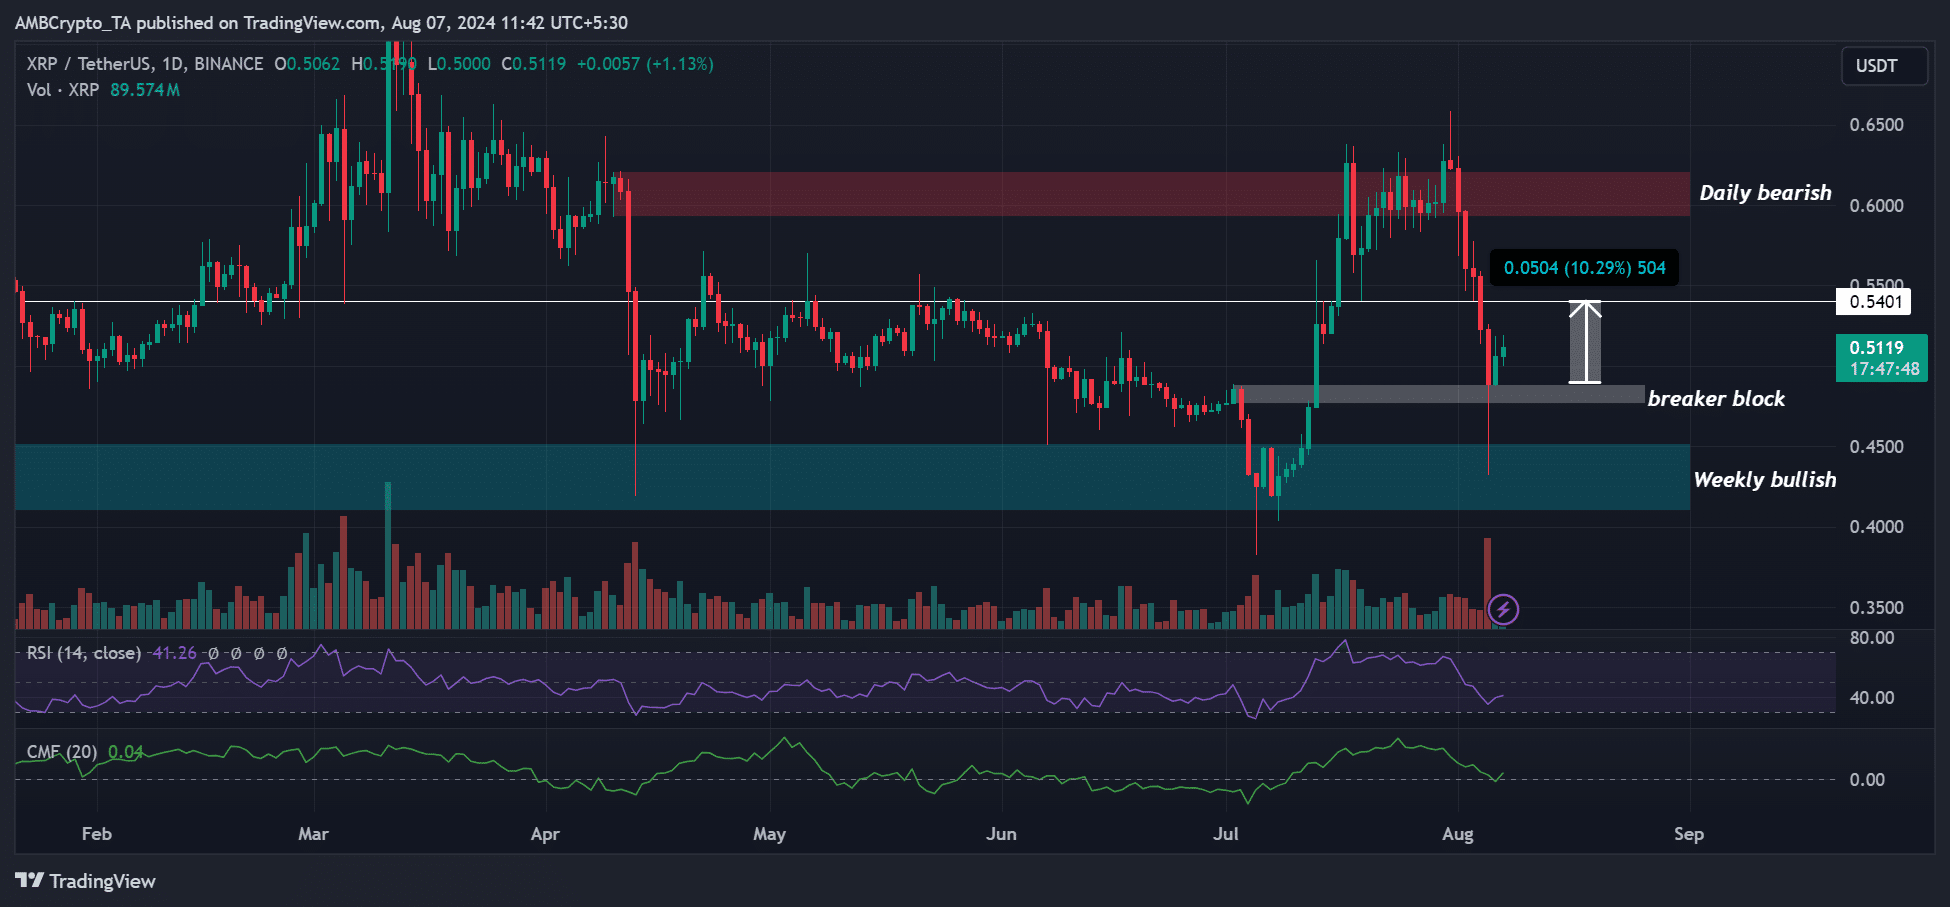Click the RSI value 41.26
The width and height of the screenshot is (1950, 907).
click(173, 653)
